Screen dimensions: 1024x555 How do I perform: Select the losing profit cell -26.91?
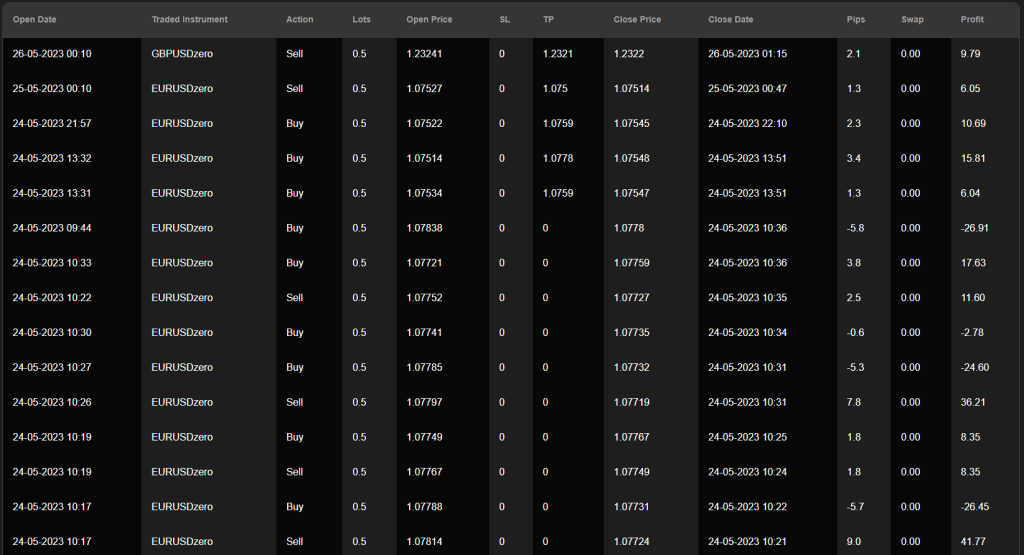point(973,228)
